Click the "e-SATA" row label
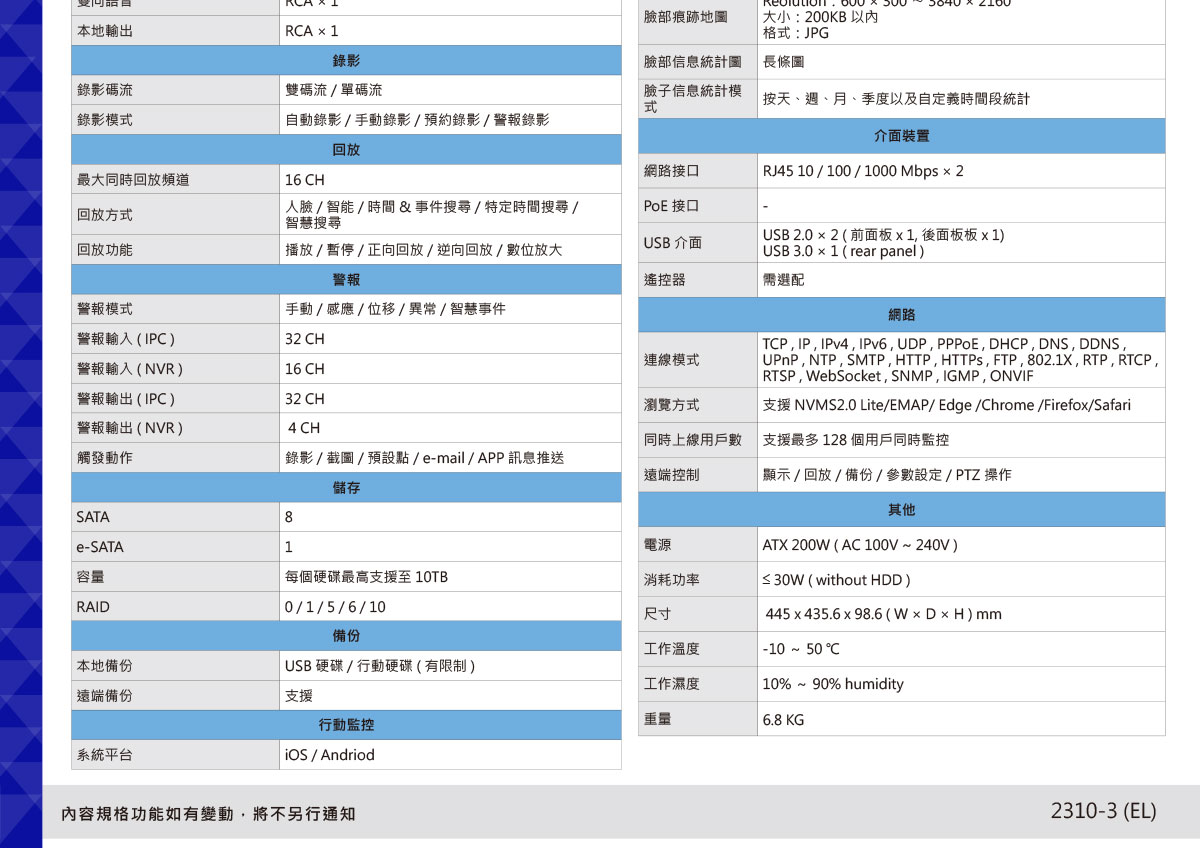Viewport: 1200px width, 848px height. point(100,547)
